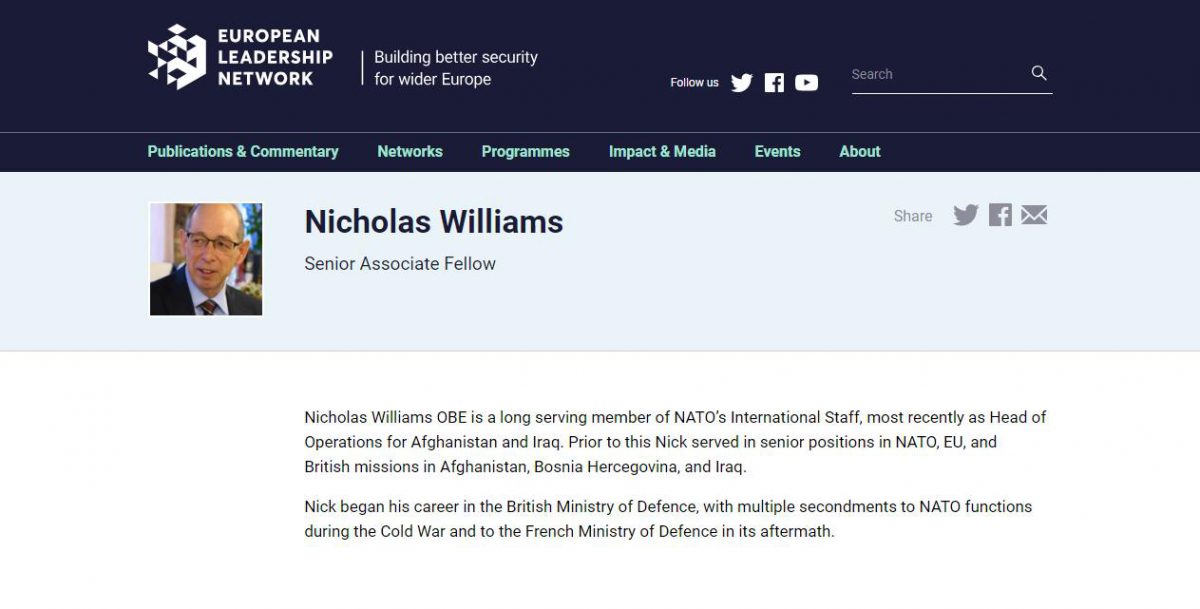
Task: Click the search magnifier icon
Action: (1039, 73)
